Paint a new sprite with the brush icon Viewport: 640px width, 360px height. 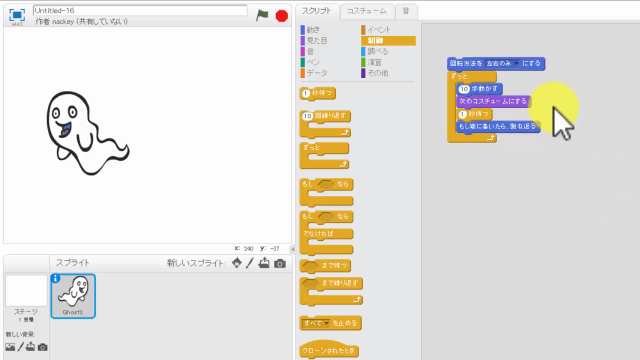click(x=250, y=263)
